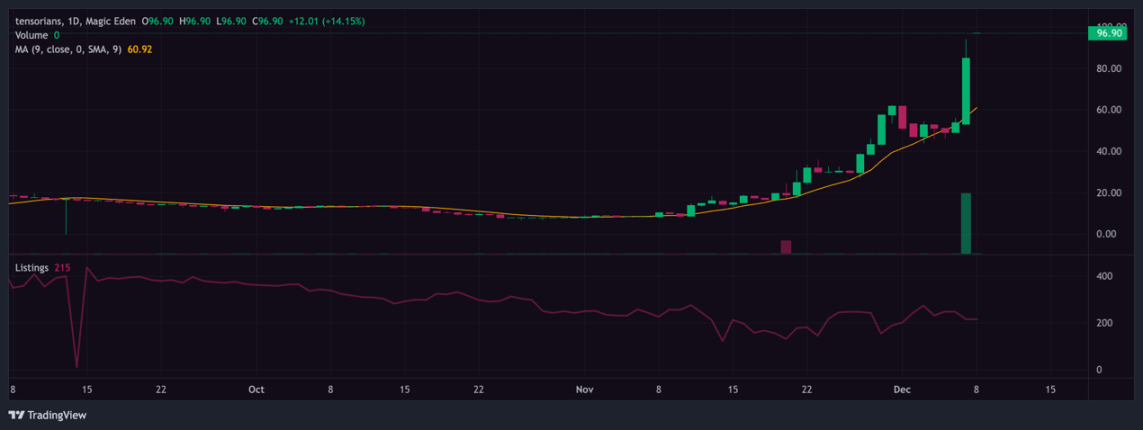Select the tall green candle near Dec 8
Screen dimensions: 1143x430
[966, 91]
